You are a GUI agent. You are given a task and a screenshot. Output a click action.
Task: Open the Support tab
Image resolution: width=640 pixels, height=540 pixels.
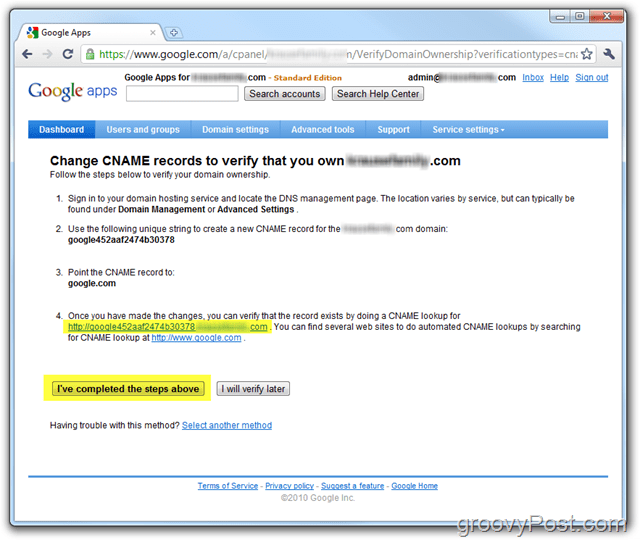(393, 129)
